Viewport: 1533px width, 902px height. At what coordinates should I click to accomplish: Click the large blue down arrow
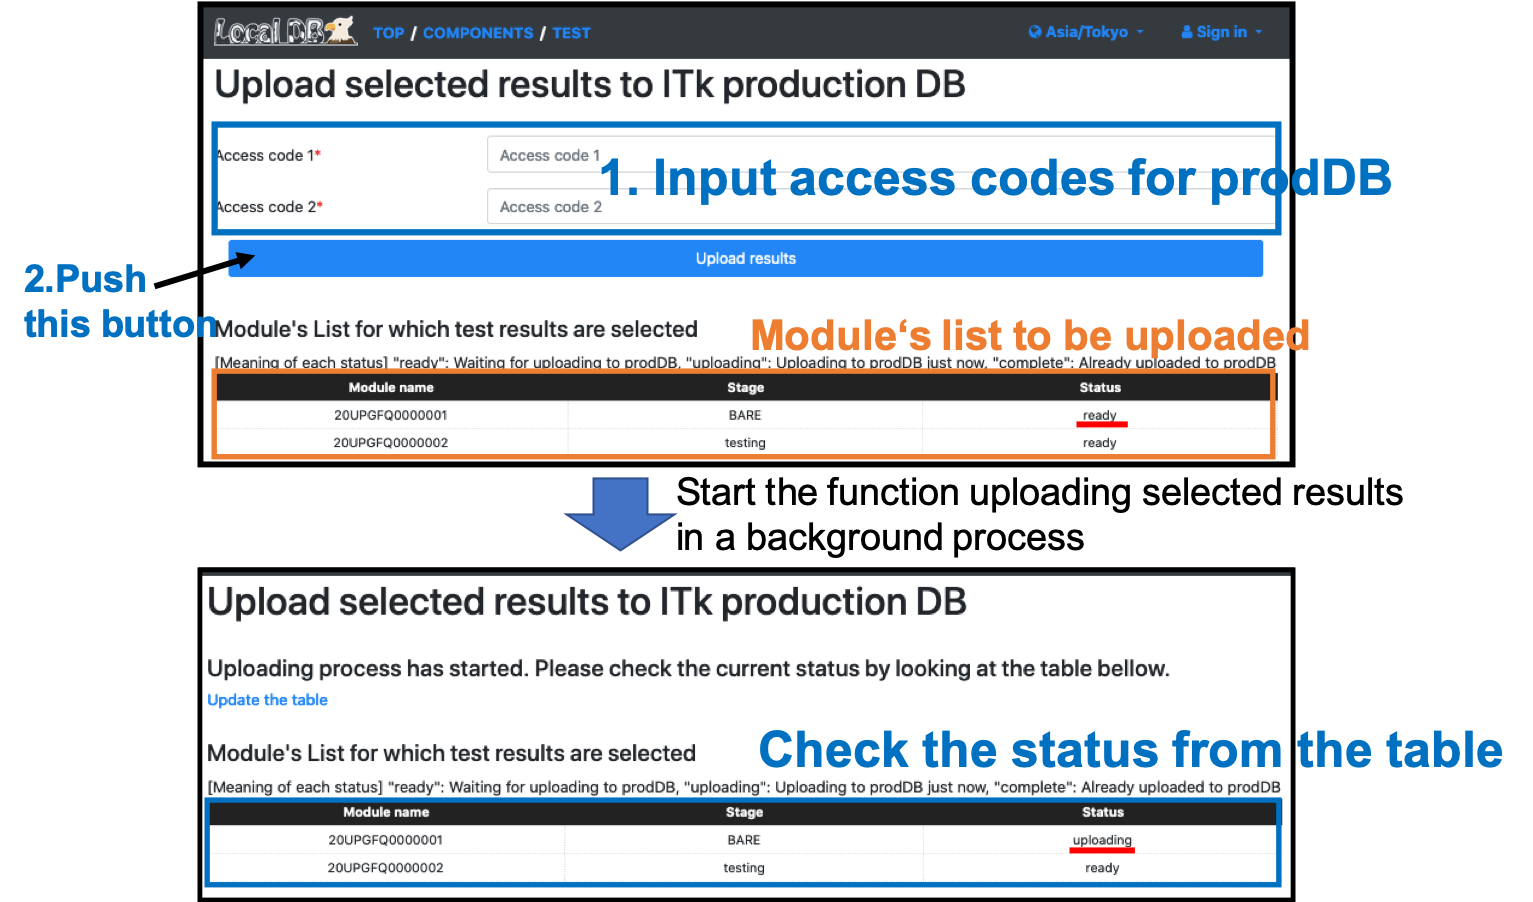pos(620,514)
